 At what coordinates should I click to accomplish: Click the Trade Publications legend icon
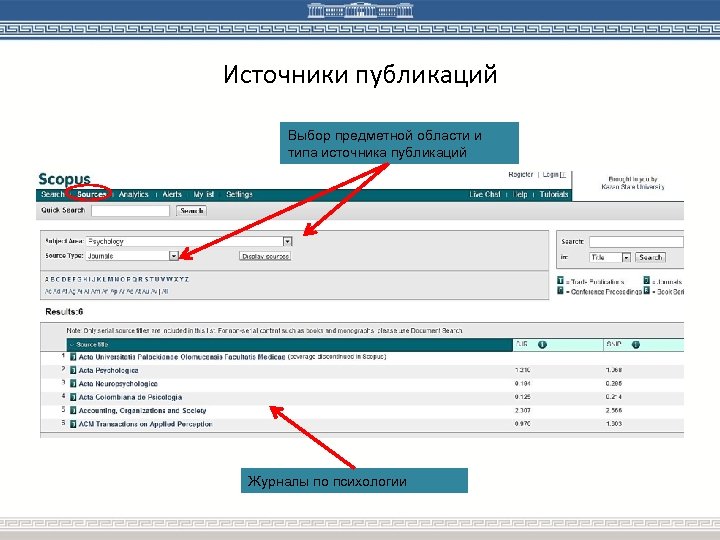click(x=560, y=281)
